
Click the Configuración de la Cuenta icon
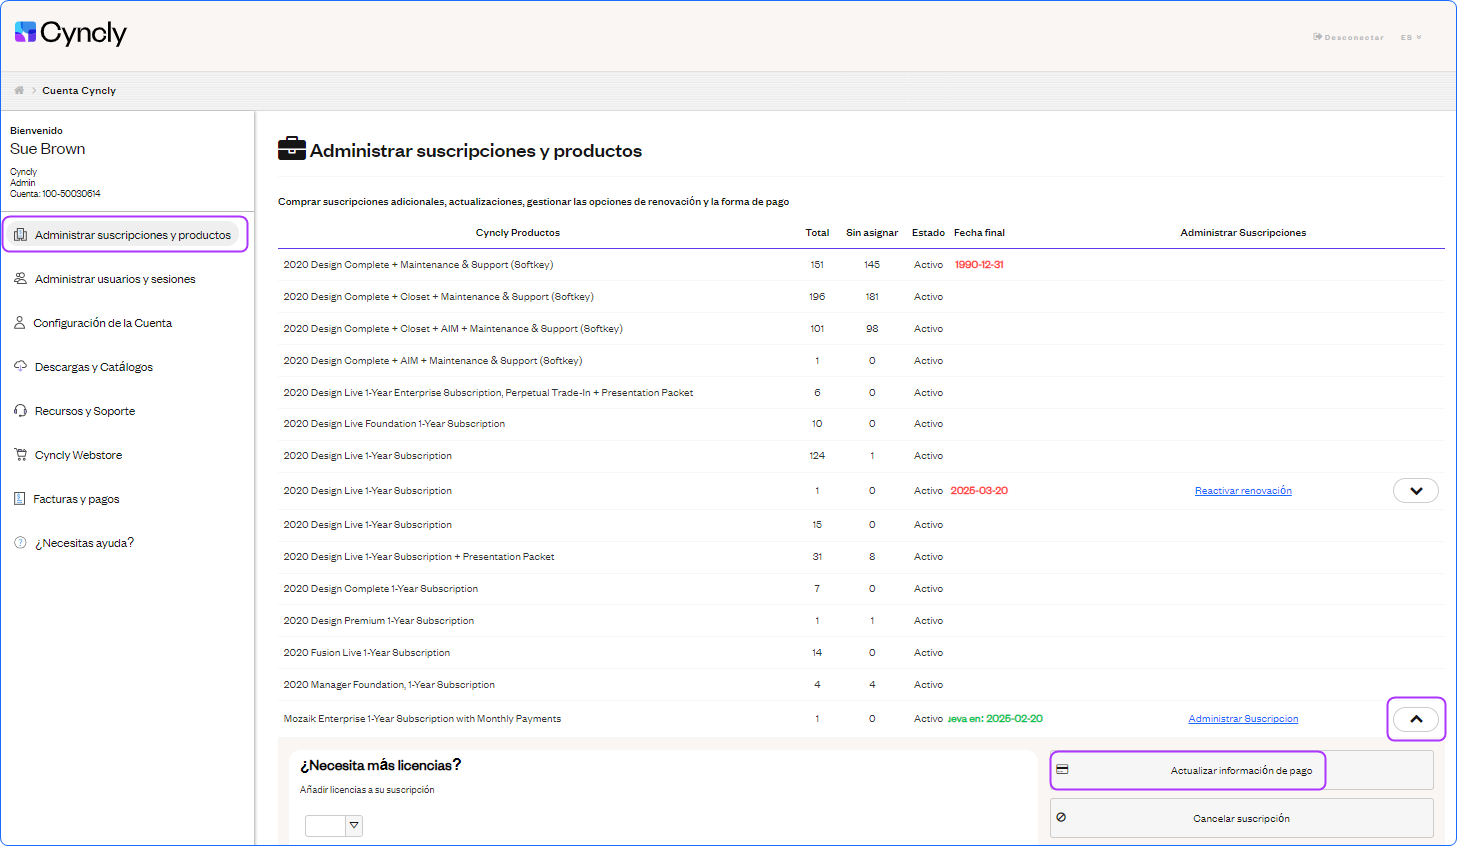[19, 323]
